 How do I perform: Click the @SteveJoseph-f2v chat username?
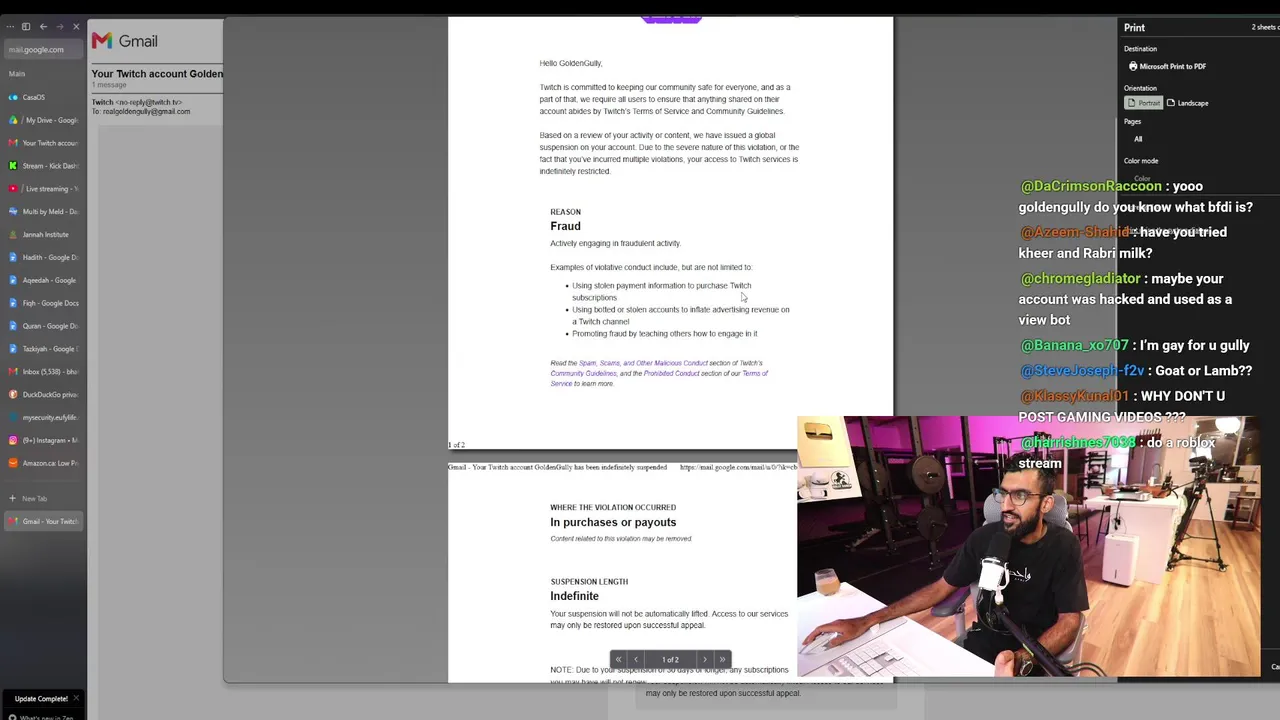click(x=1082, y=370)
